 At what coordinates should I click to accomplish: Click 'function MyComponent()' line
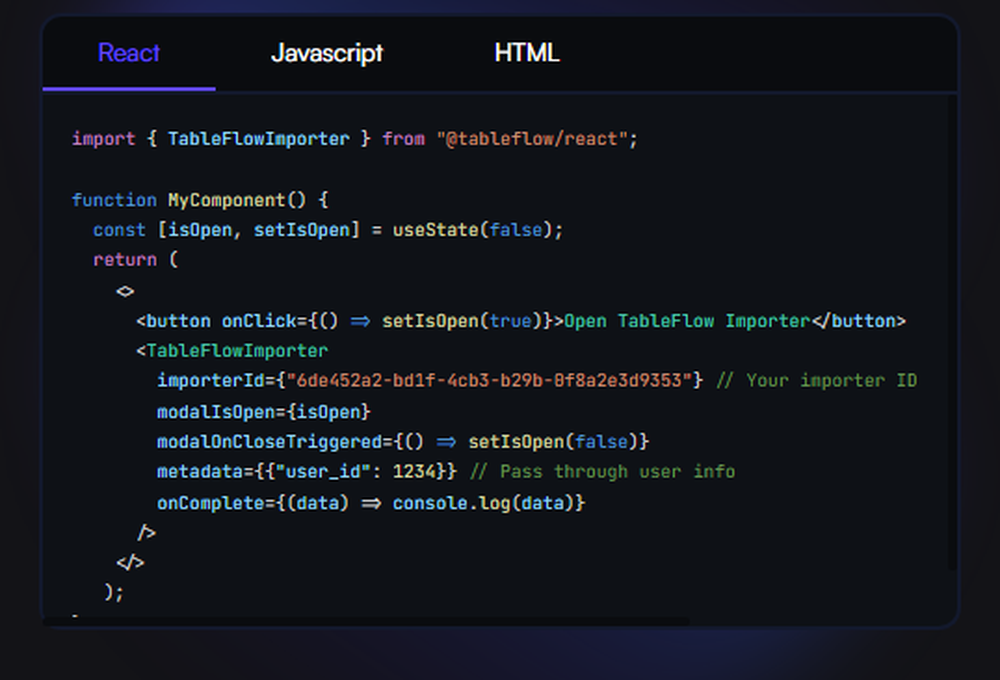click(200, 200)
